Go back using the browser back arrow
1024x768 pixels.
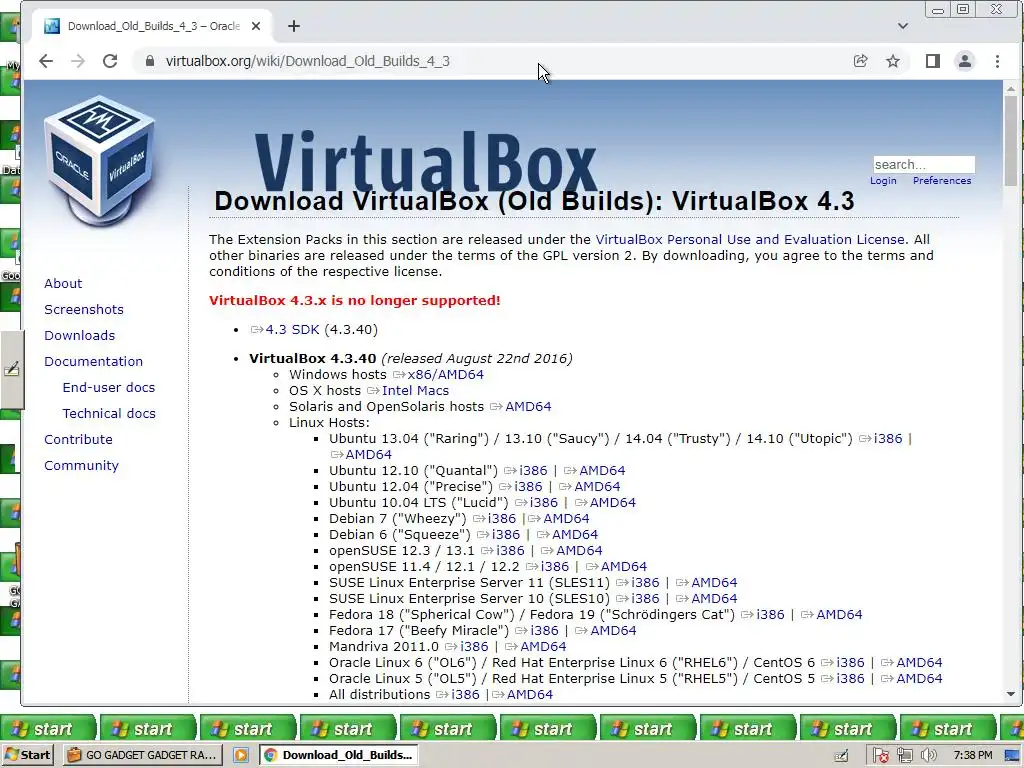[46, 61]
